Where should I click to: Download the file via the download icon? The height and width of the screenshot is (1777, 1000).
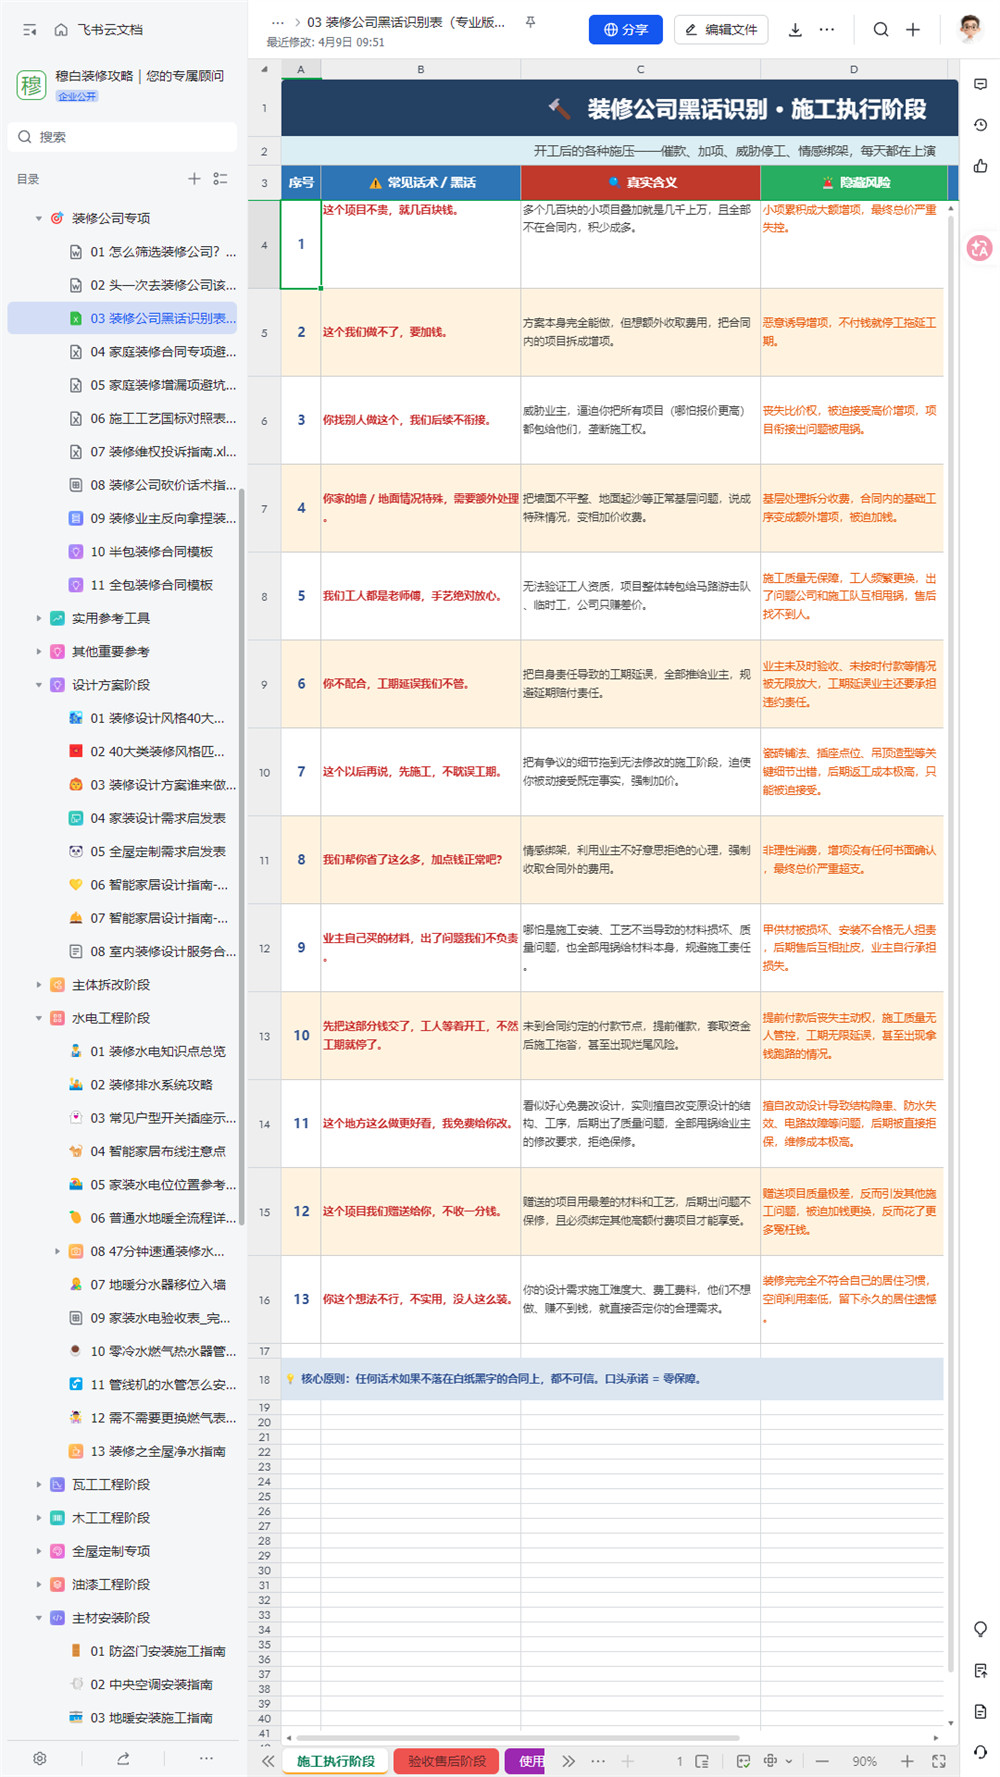[x=795, y=30]
